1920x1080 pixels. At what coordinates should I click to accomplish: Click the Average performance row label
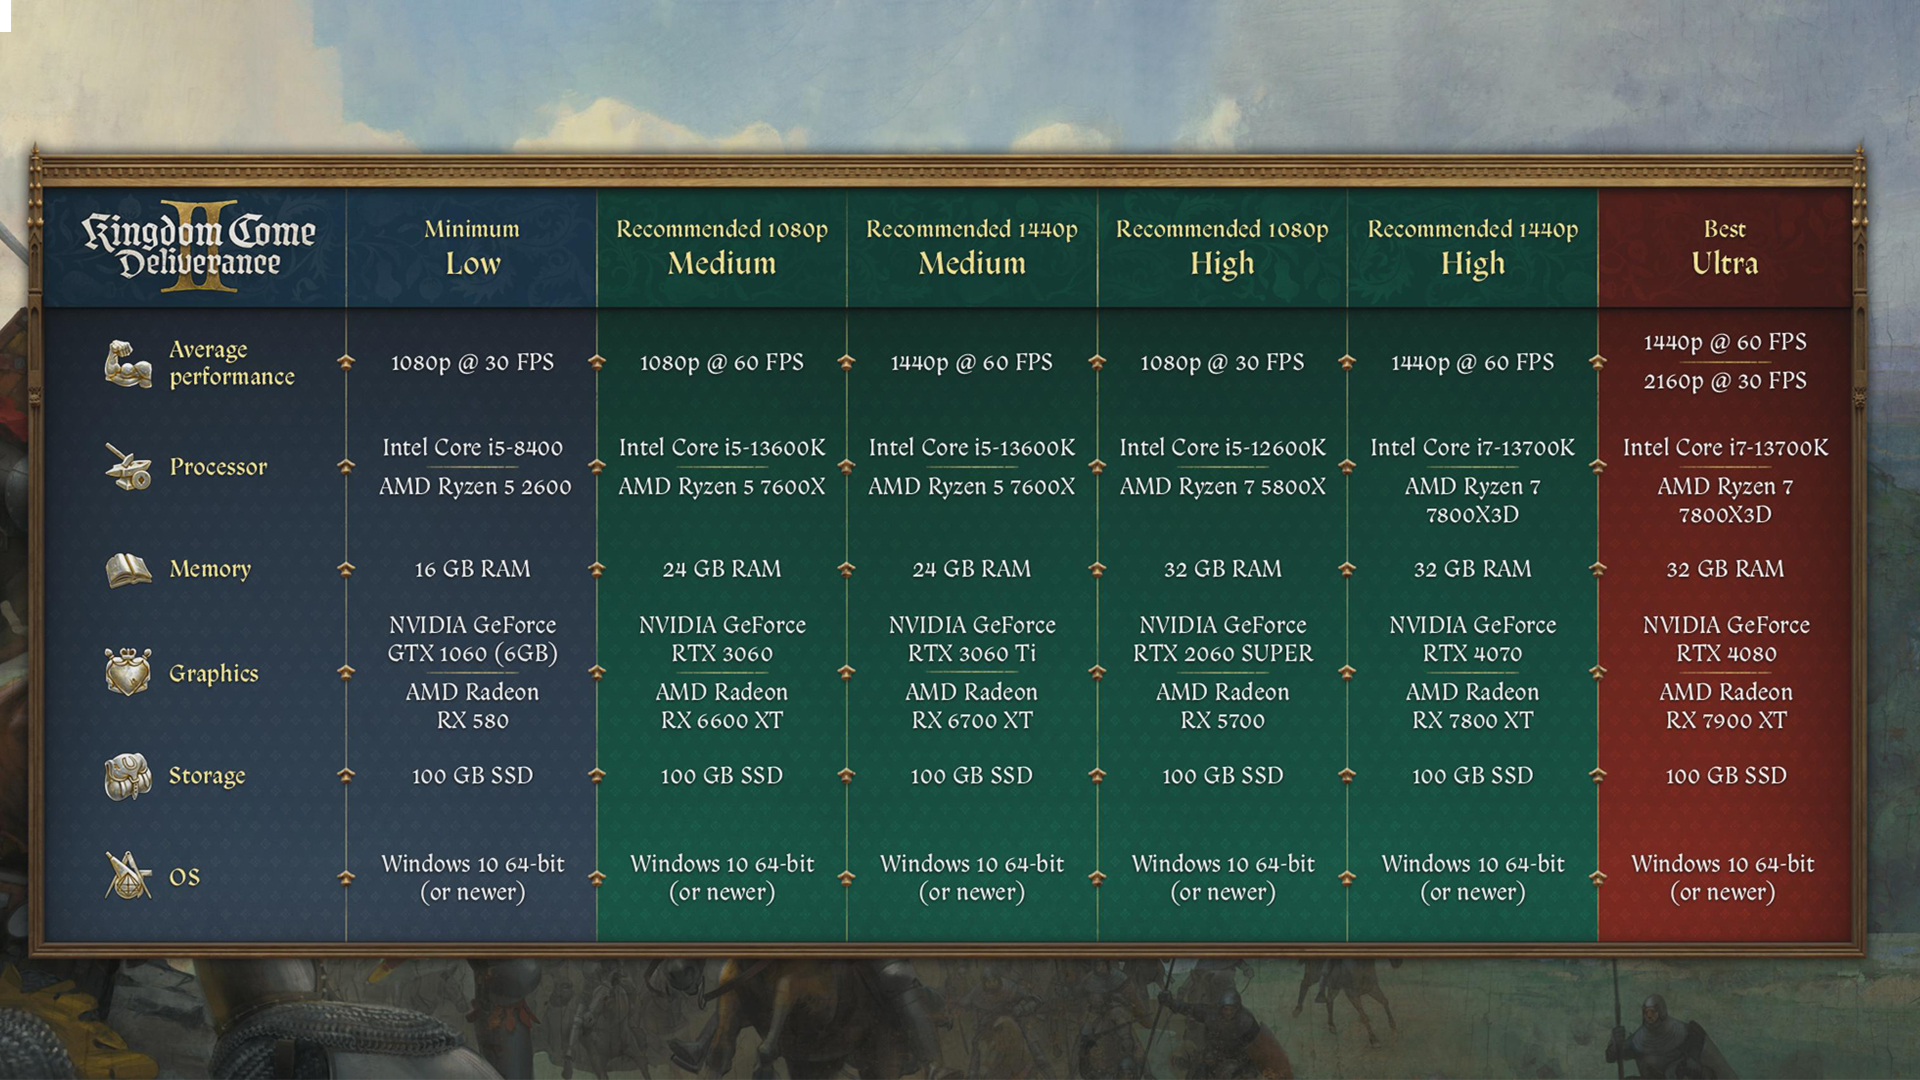[232, 363]
